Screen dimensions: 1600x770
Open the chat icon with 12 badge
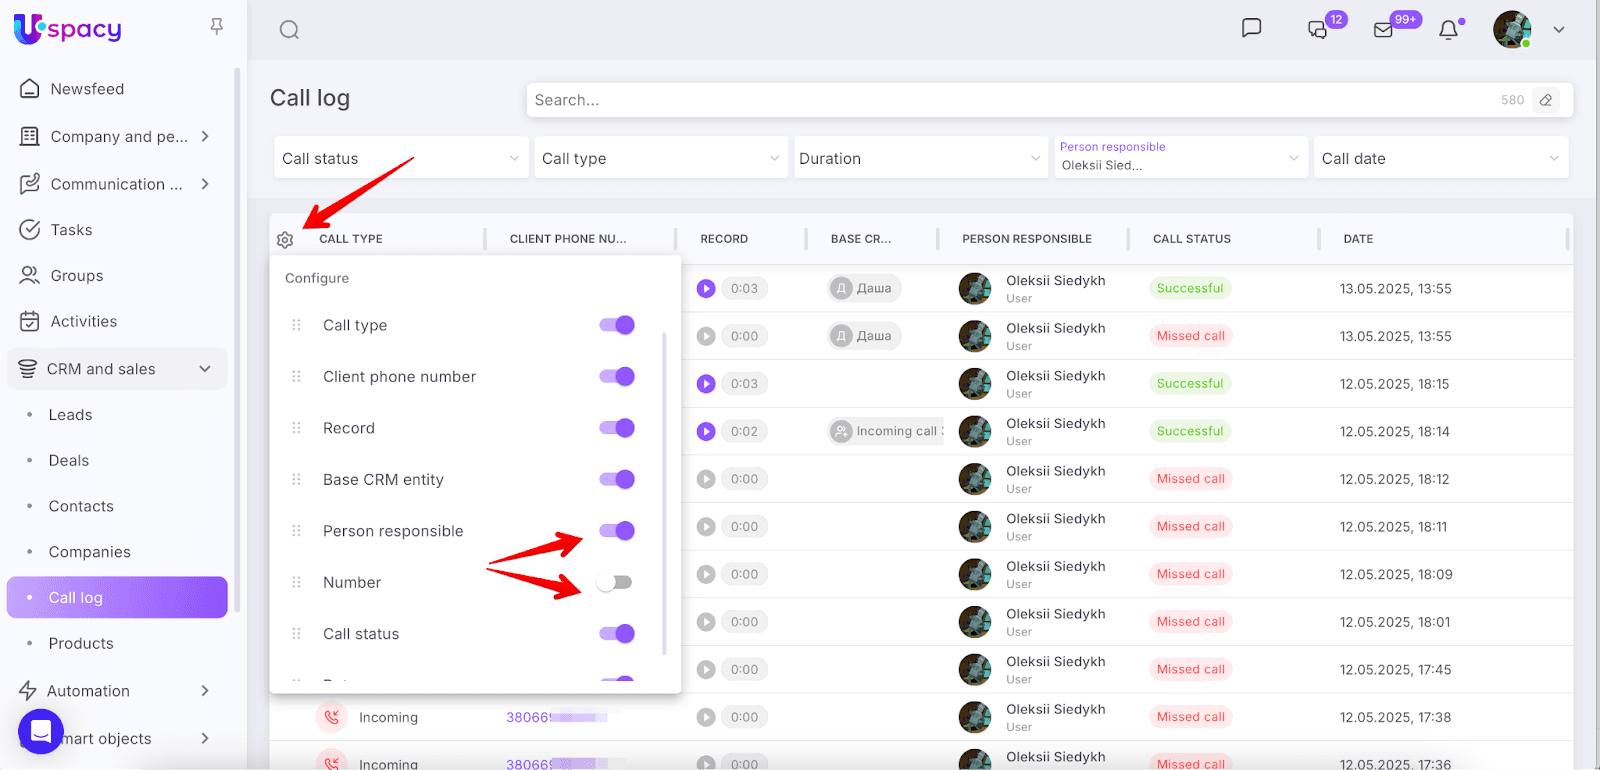click(1318, 30)
